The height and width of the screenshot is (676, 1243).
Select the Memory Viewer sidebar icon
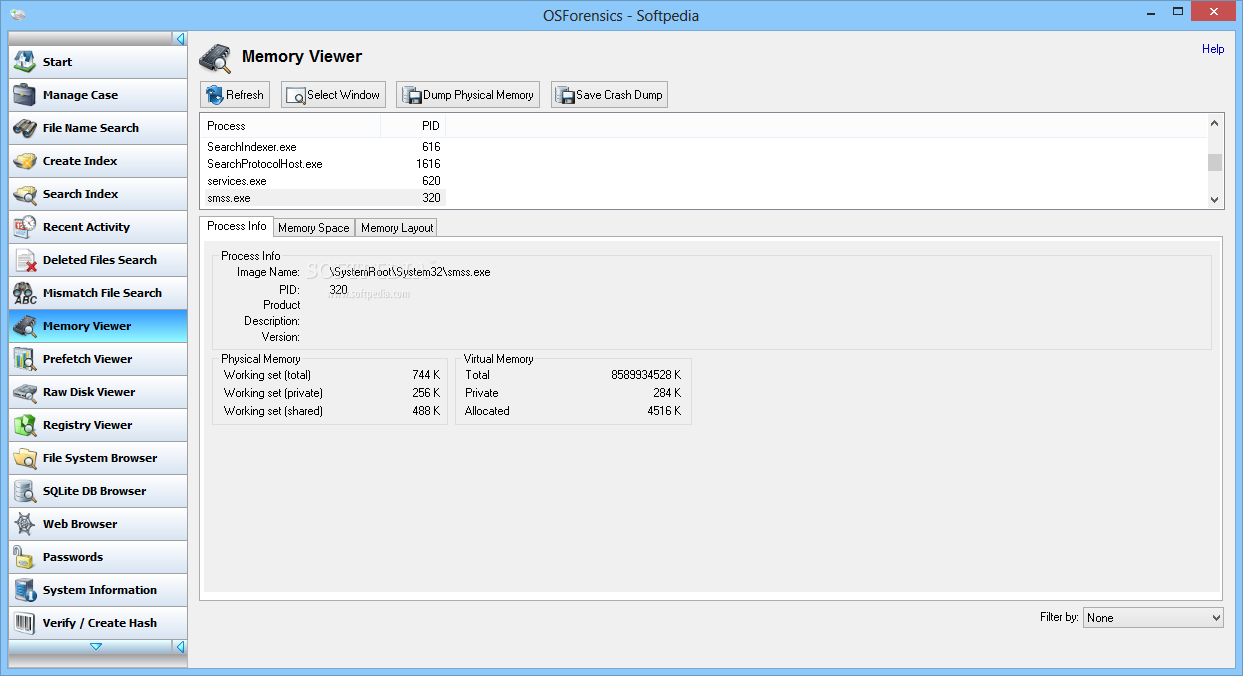pos(25,326)
